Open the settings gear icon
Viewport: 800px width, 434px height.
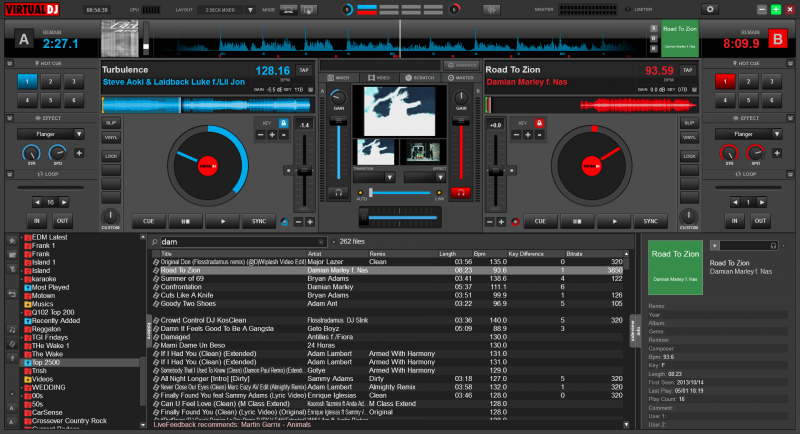point(710,9)
